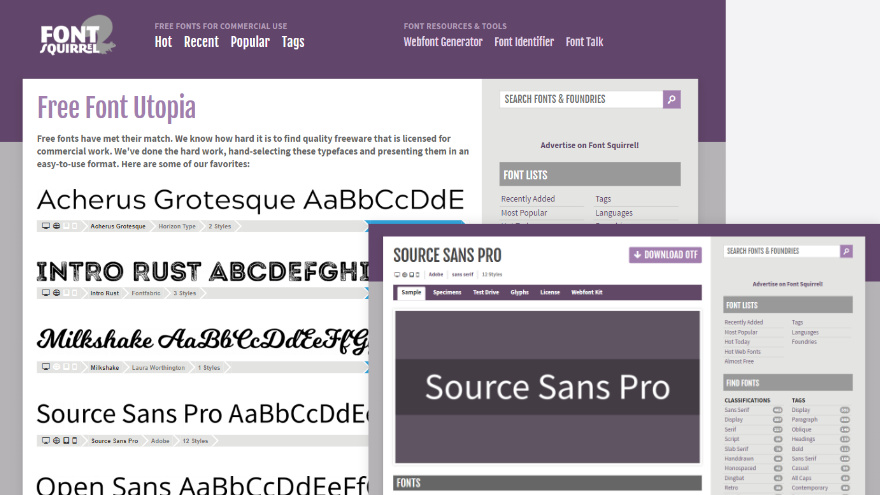
Task: Switch to the Glyphs tab
Action: [519, 293]
